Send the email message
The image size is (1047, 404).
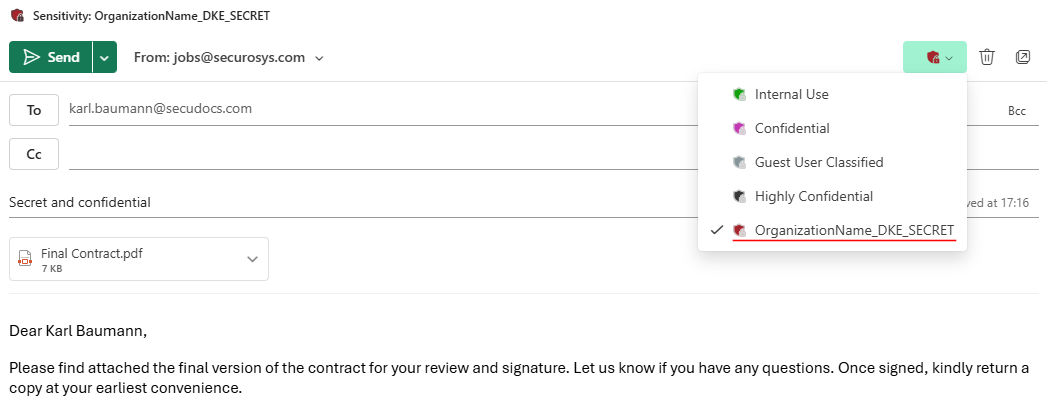(x=51, y=57)
